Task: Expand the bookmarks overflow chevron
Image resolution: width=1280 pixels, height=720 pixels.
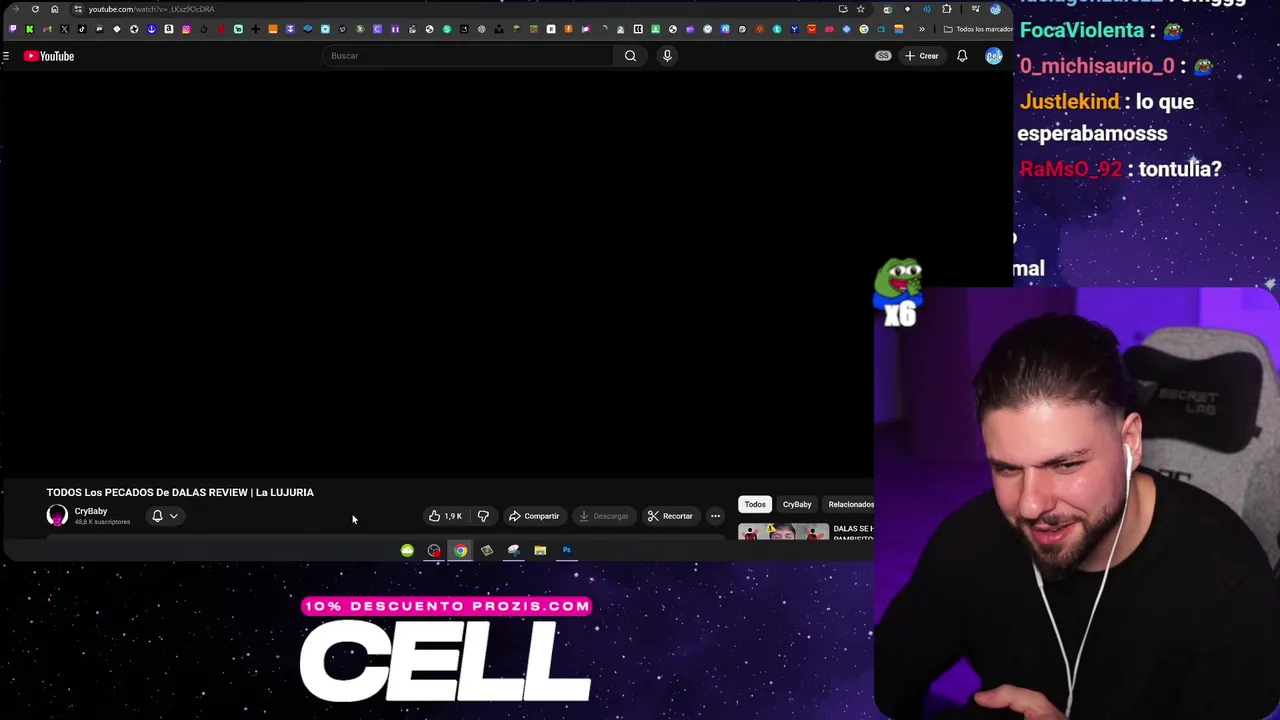Action: [922, 29]
